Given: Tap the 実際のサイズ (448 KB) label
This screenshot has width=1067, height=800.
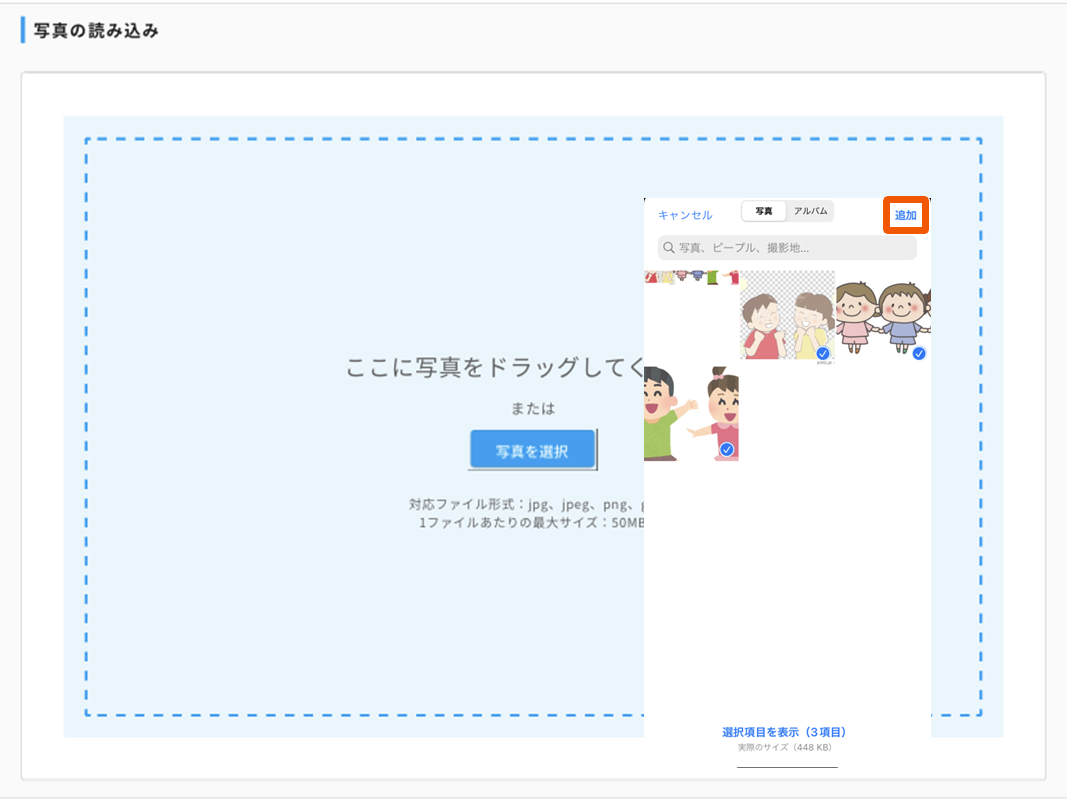Looking at the screenshot, I should 784,747.
